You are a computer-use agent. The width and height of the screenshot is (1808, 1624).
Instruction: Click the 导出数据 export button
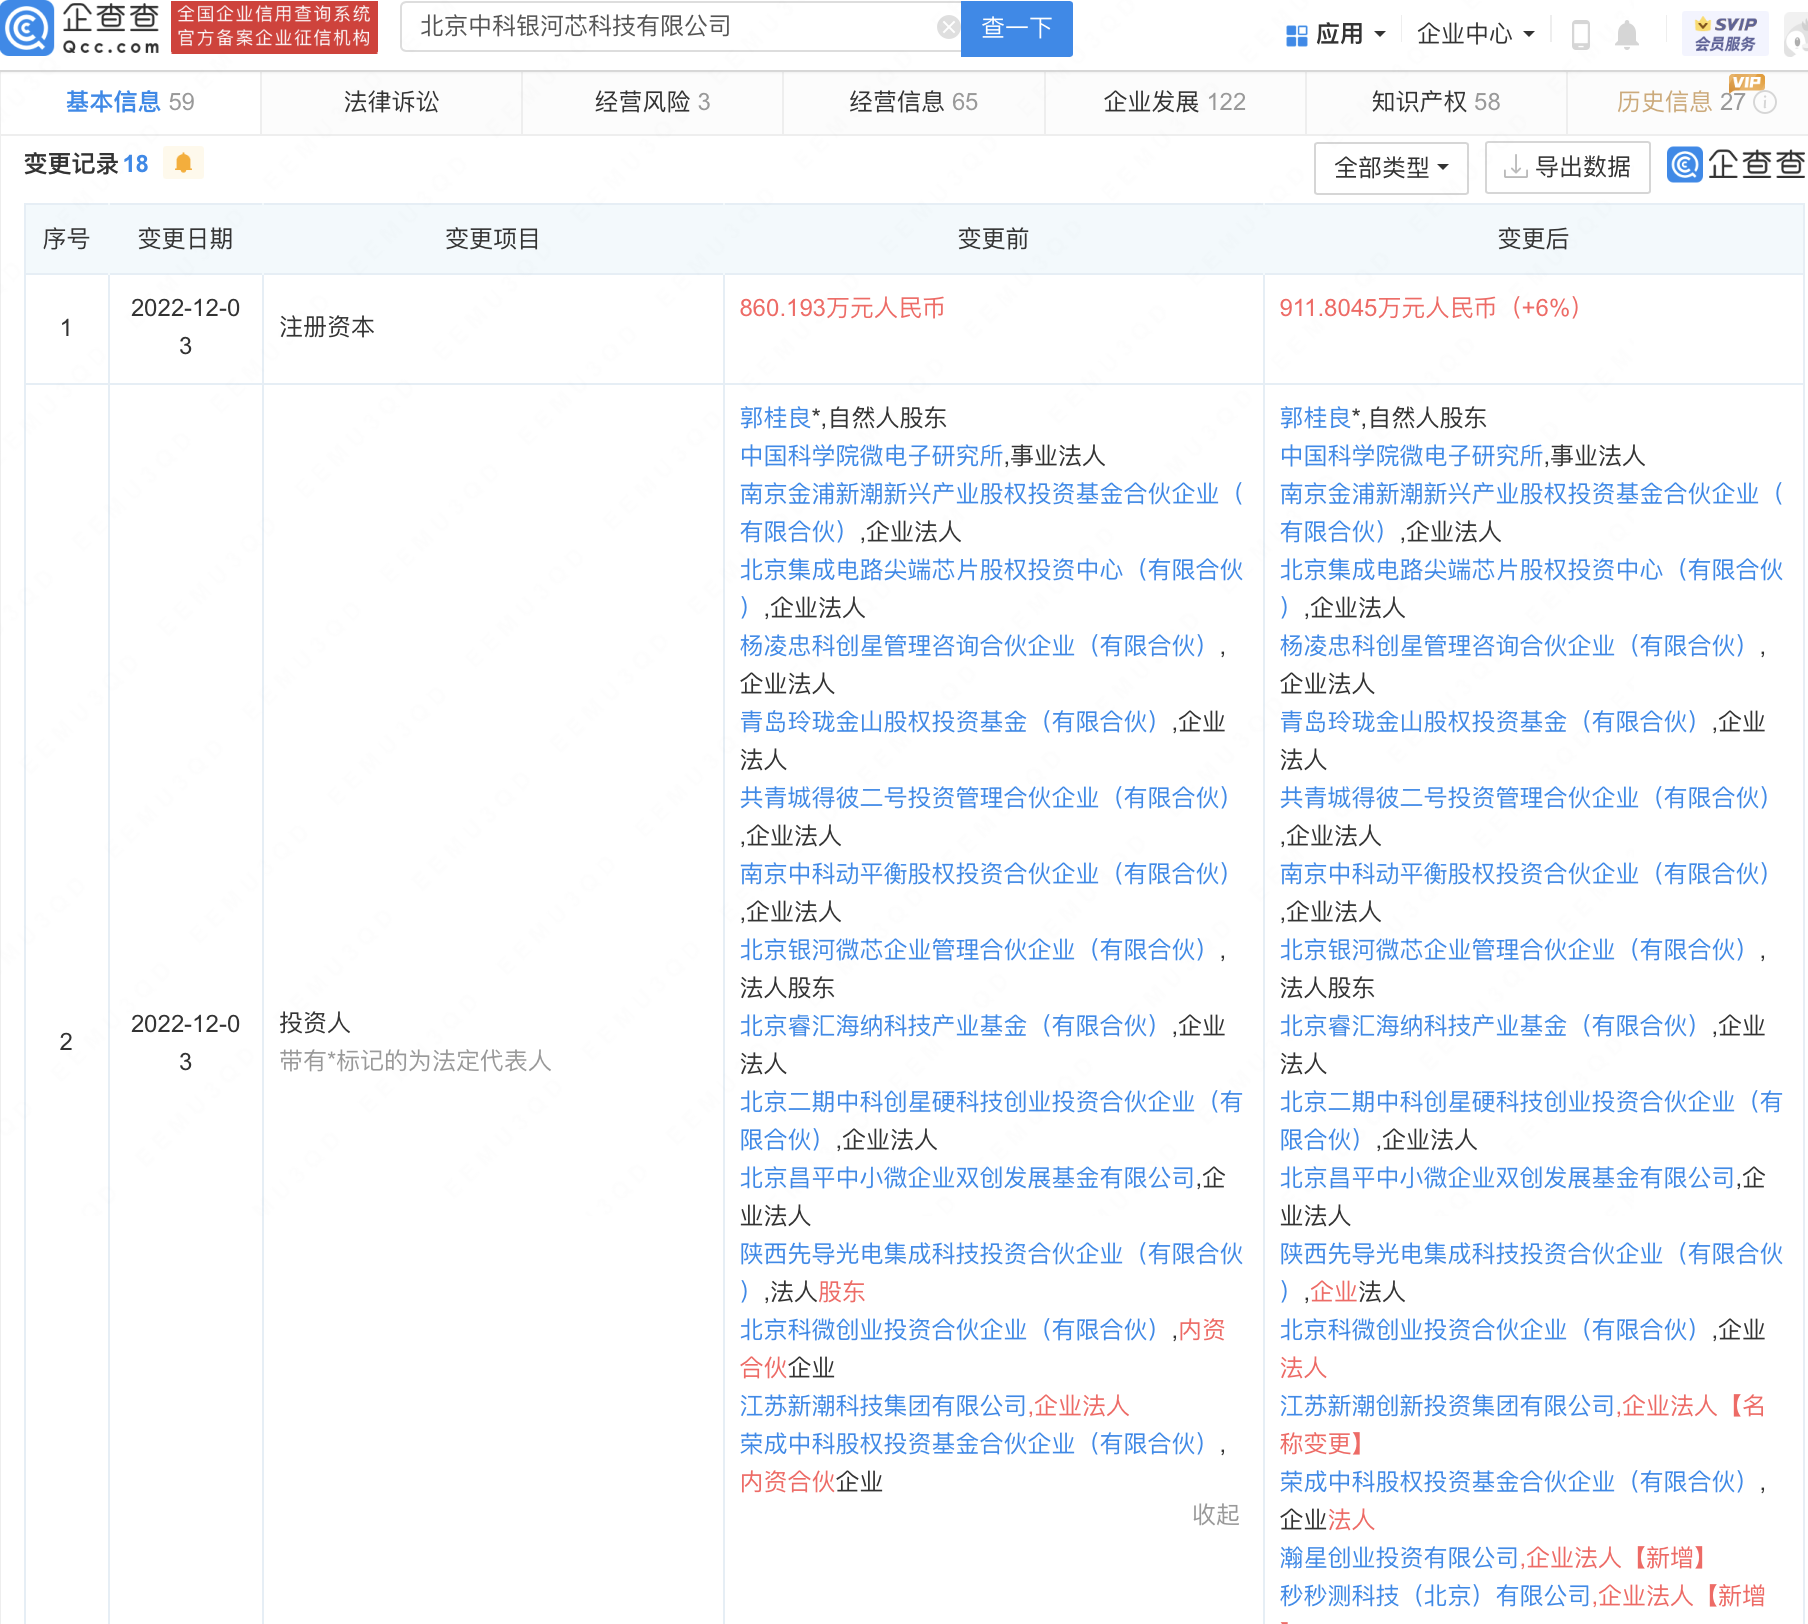pyautogui.click(x=1567, y=167)
